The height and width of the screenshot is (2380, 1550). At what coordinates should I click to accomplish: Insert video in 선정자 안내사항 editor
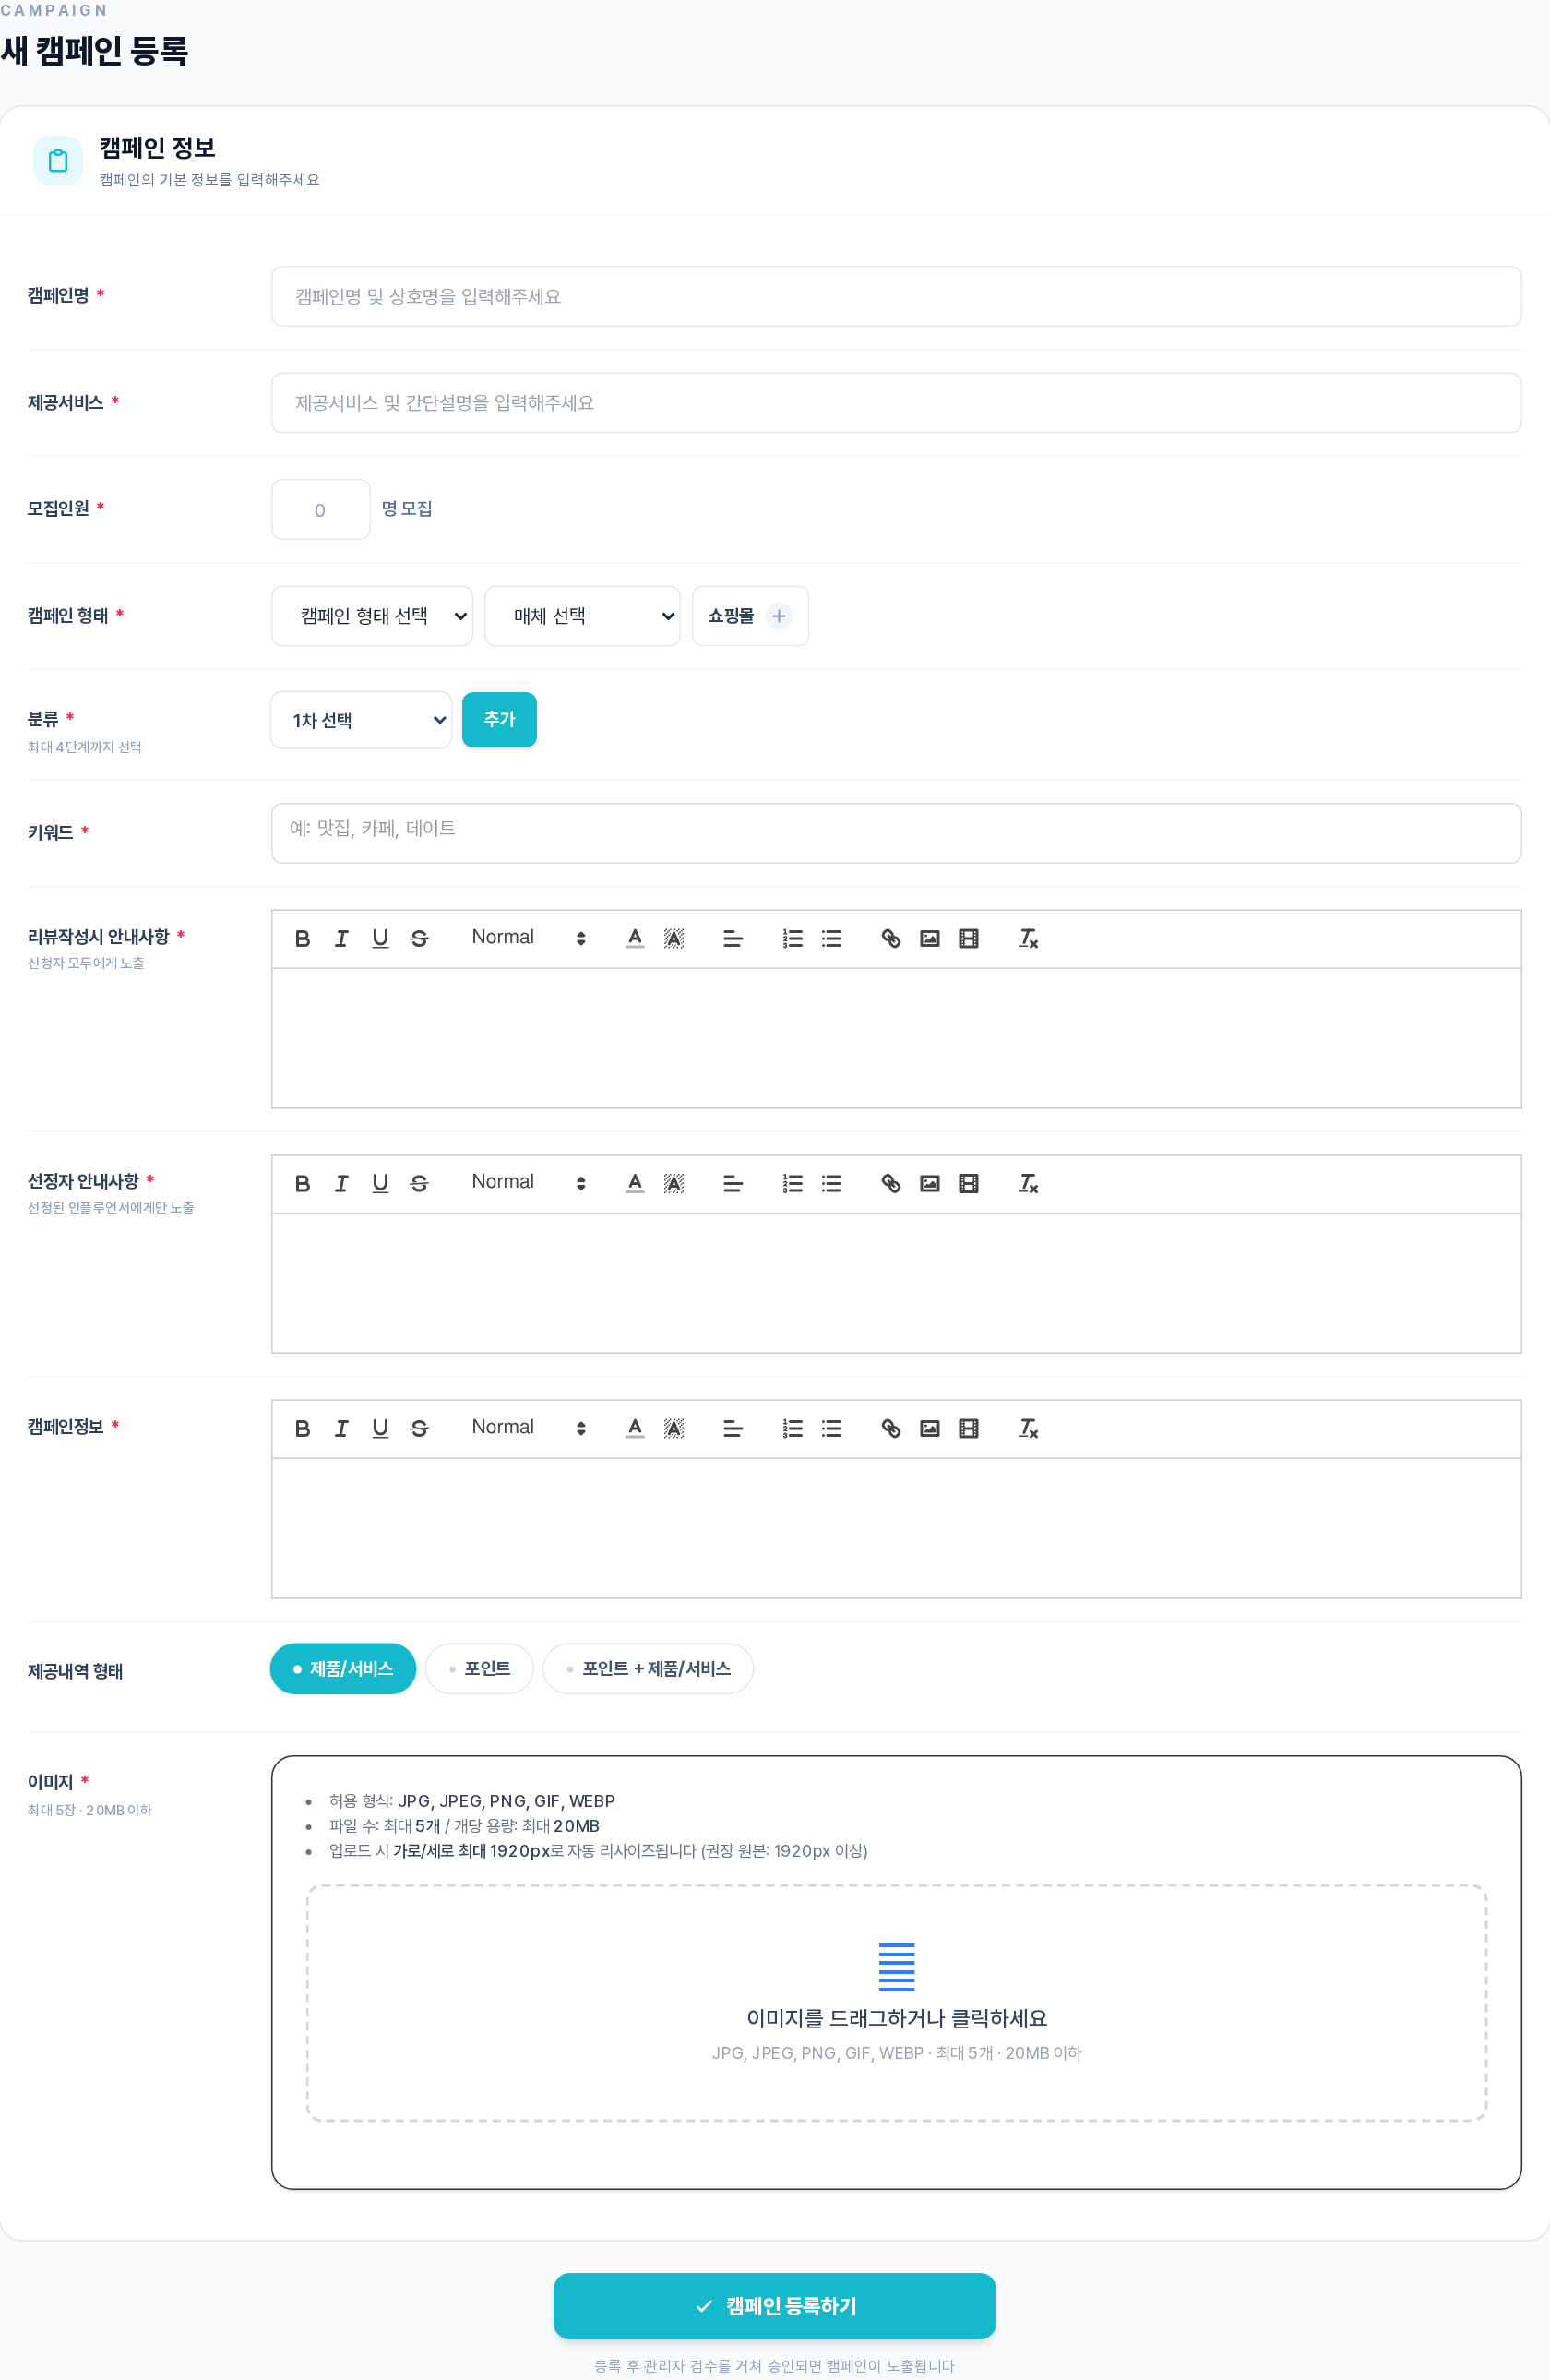click(x=969, y=1183)
